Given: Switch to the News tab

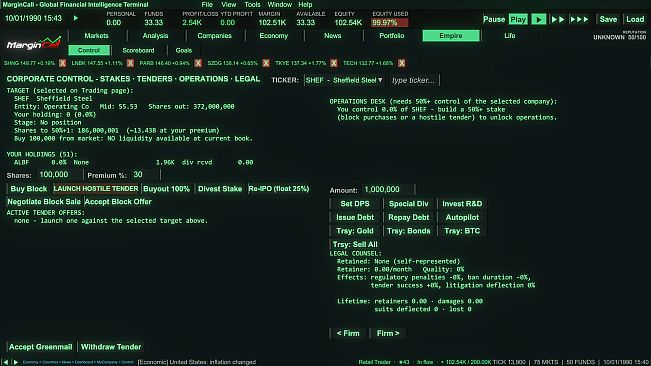Looking at the screenshot, I should 333,36.
